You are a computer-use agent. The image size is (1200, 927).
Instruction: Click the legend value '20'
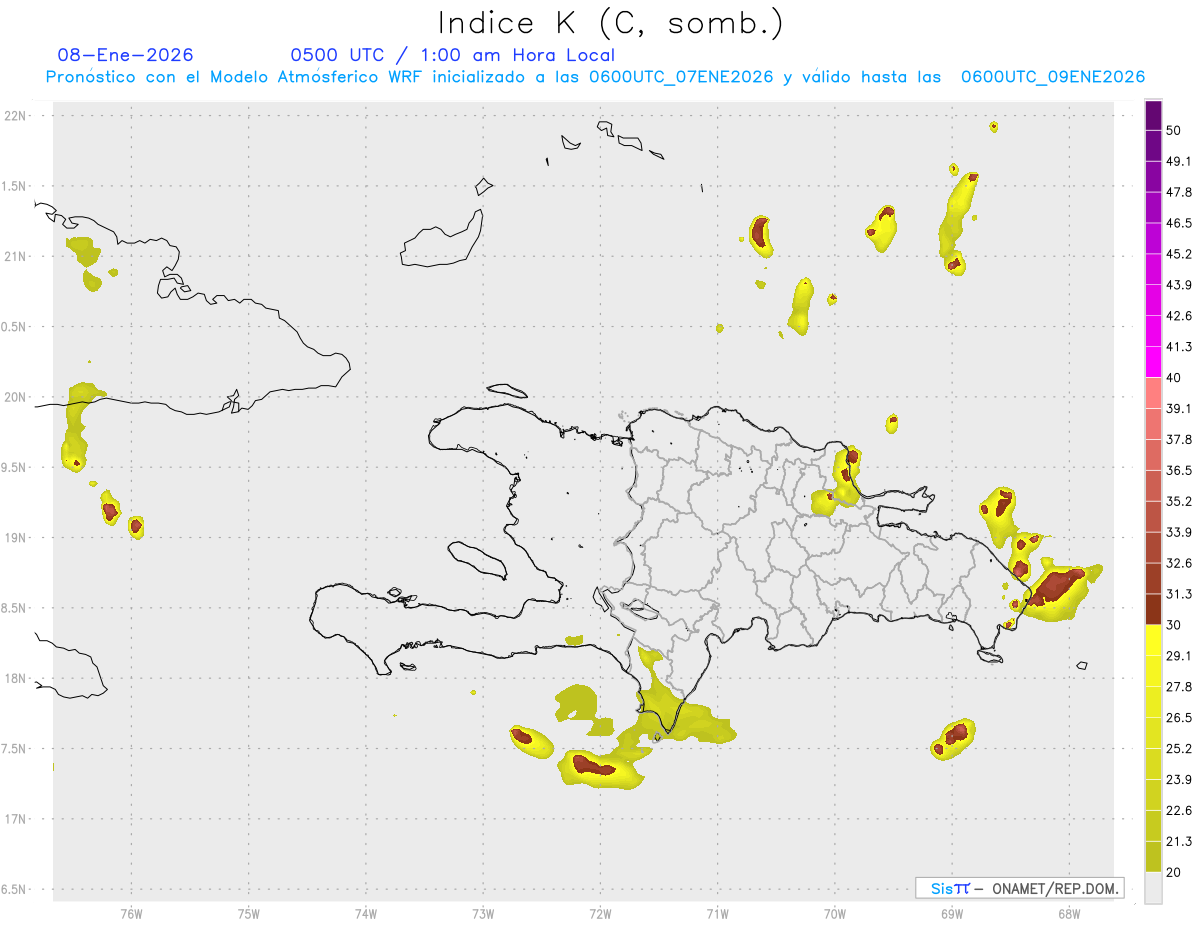(1175, 872)
